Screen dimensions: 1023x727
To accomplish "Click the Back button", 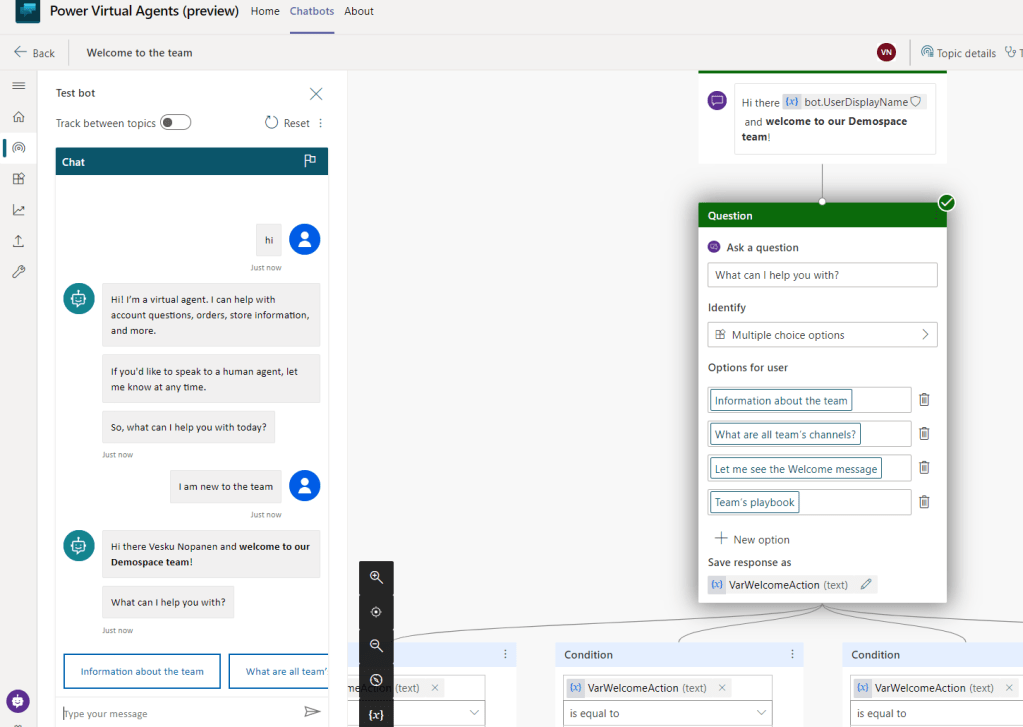I will coord(34,53).
